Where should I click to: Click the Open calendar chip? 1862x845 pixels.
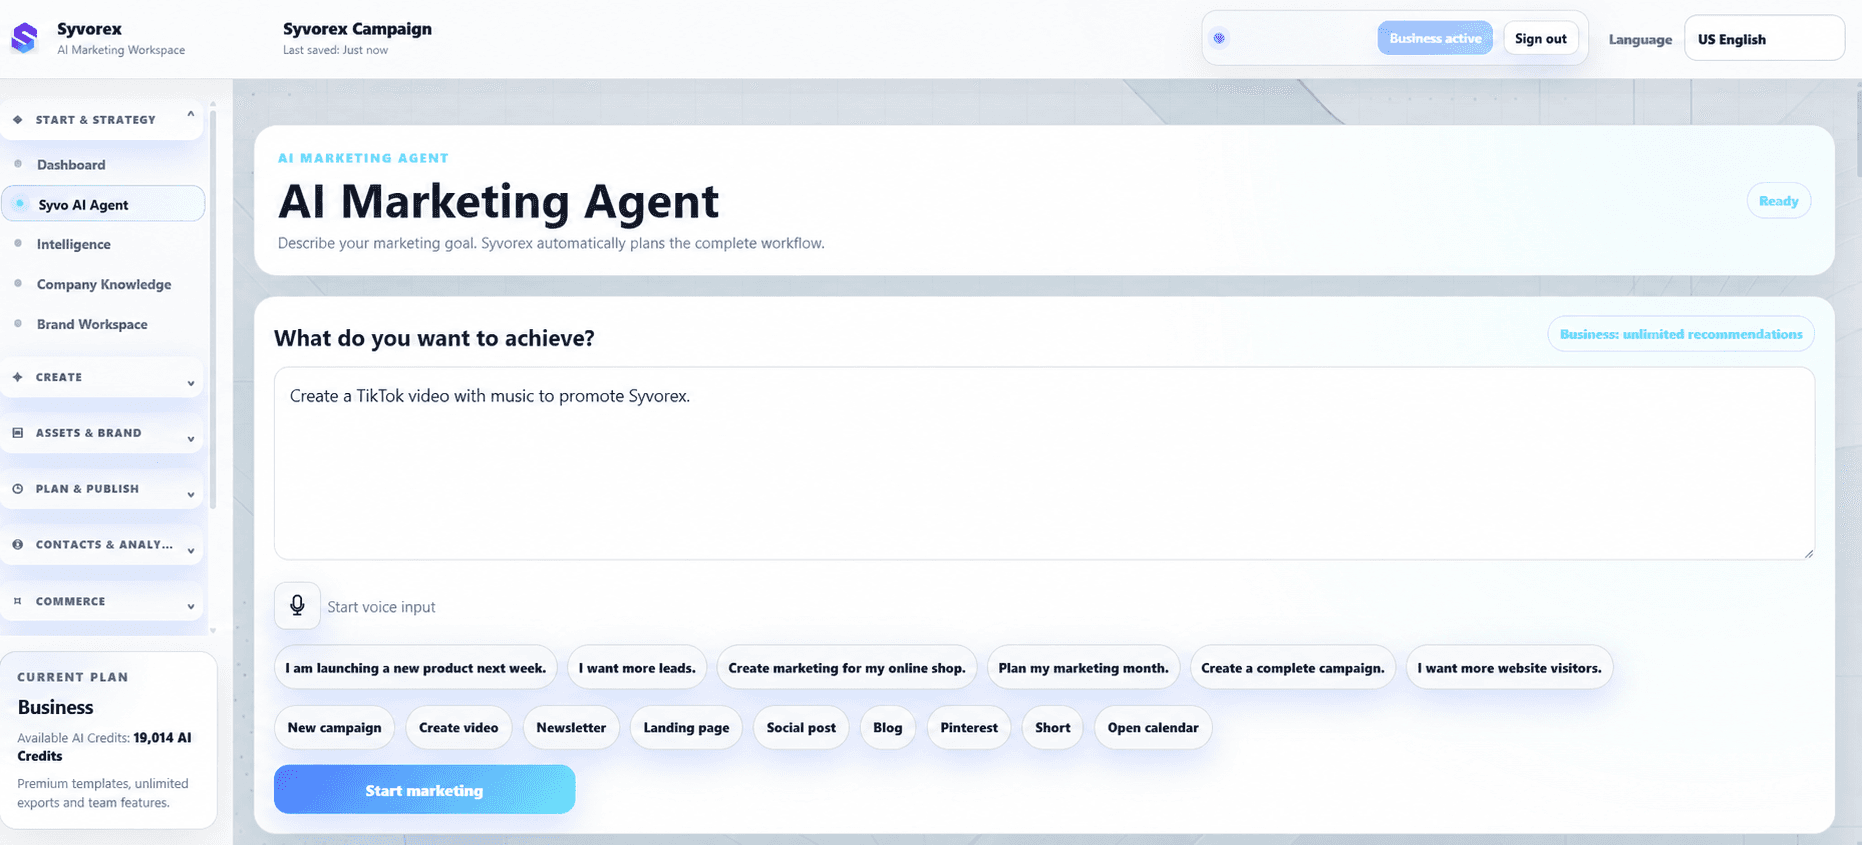(x=1153, y=728)
